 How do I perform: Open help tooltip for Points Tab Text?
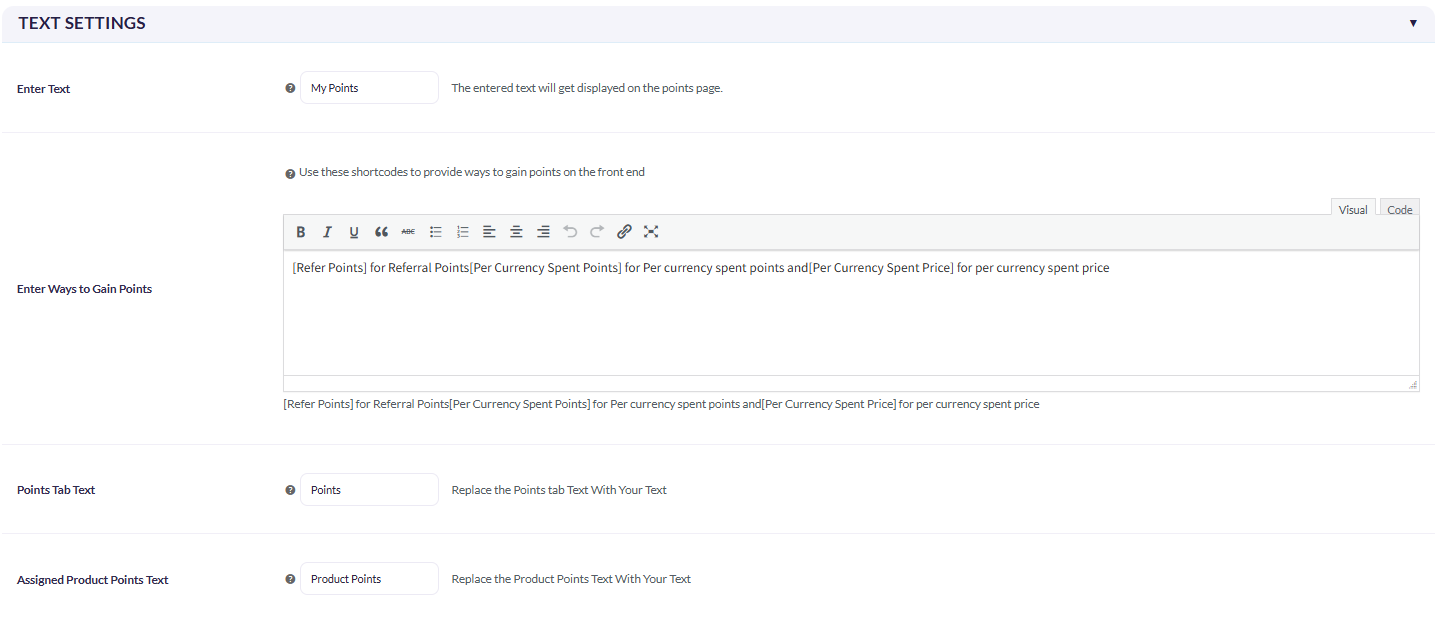pyautogui.click(x=290, y=490)
